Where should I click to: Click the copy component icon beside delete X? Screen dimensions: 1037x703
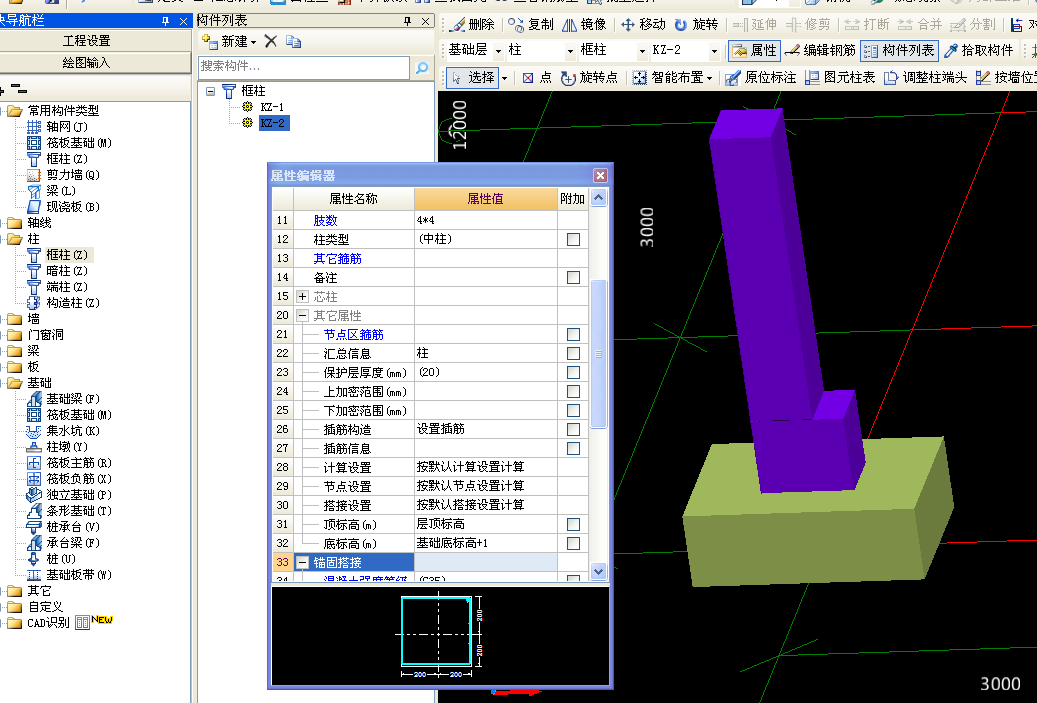[293, 42]
